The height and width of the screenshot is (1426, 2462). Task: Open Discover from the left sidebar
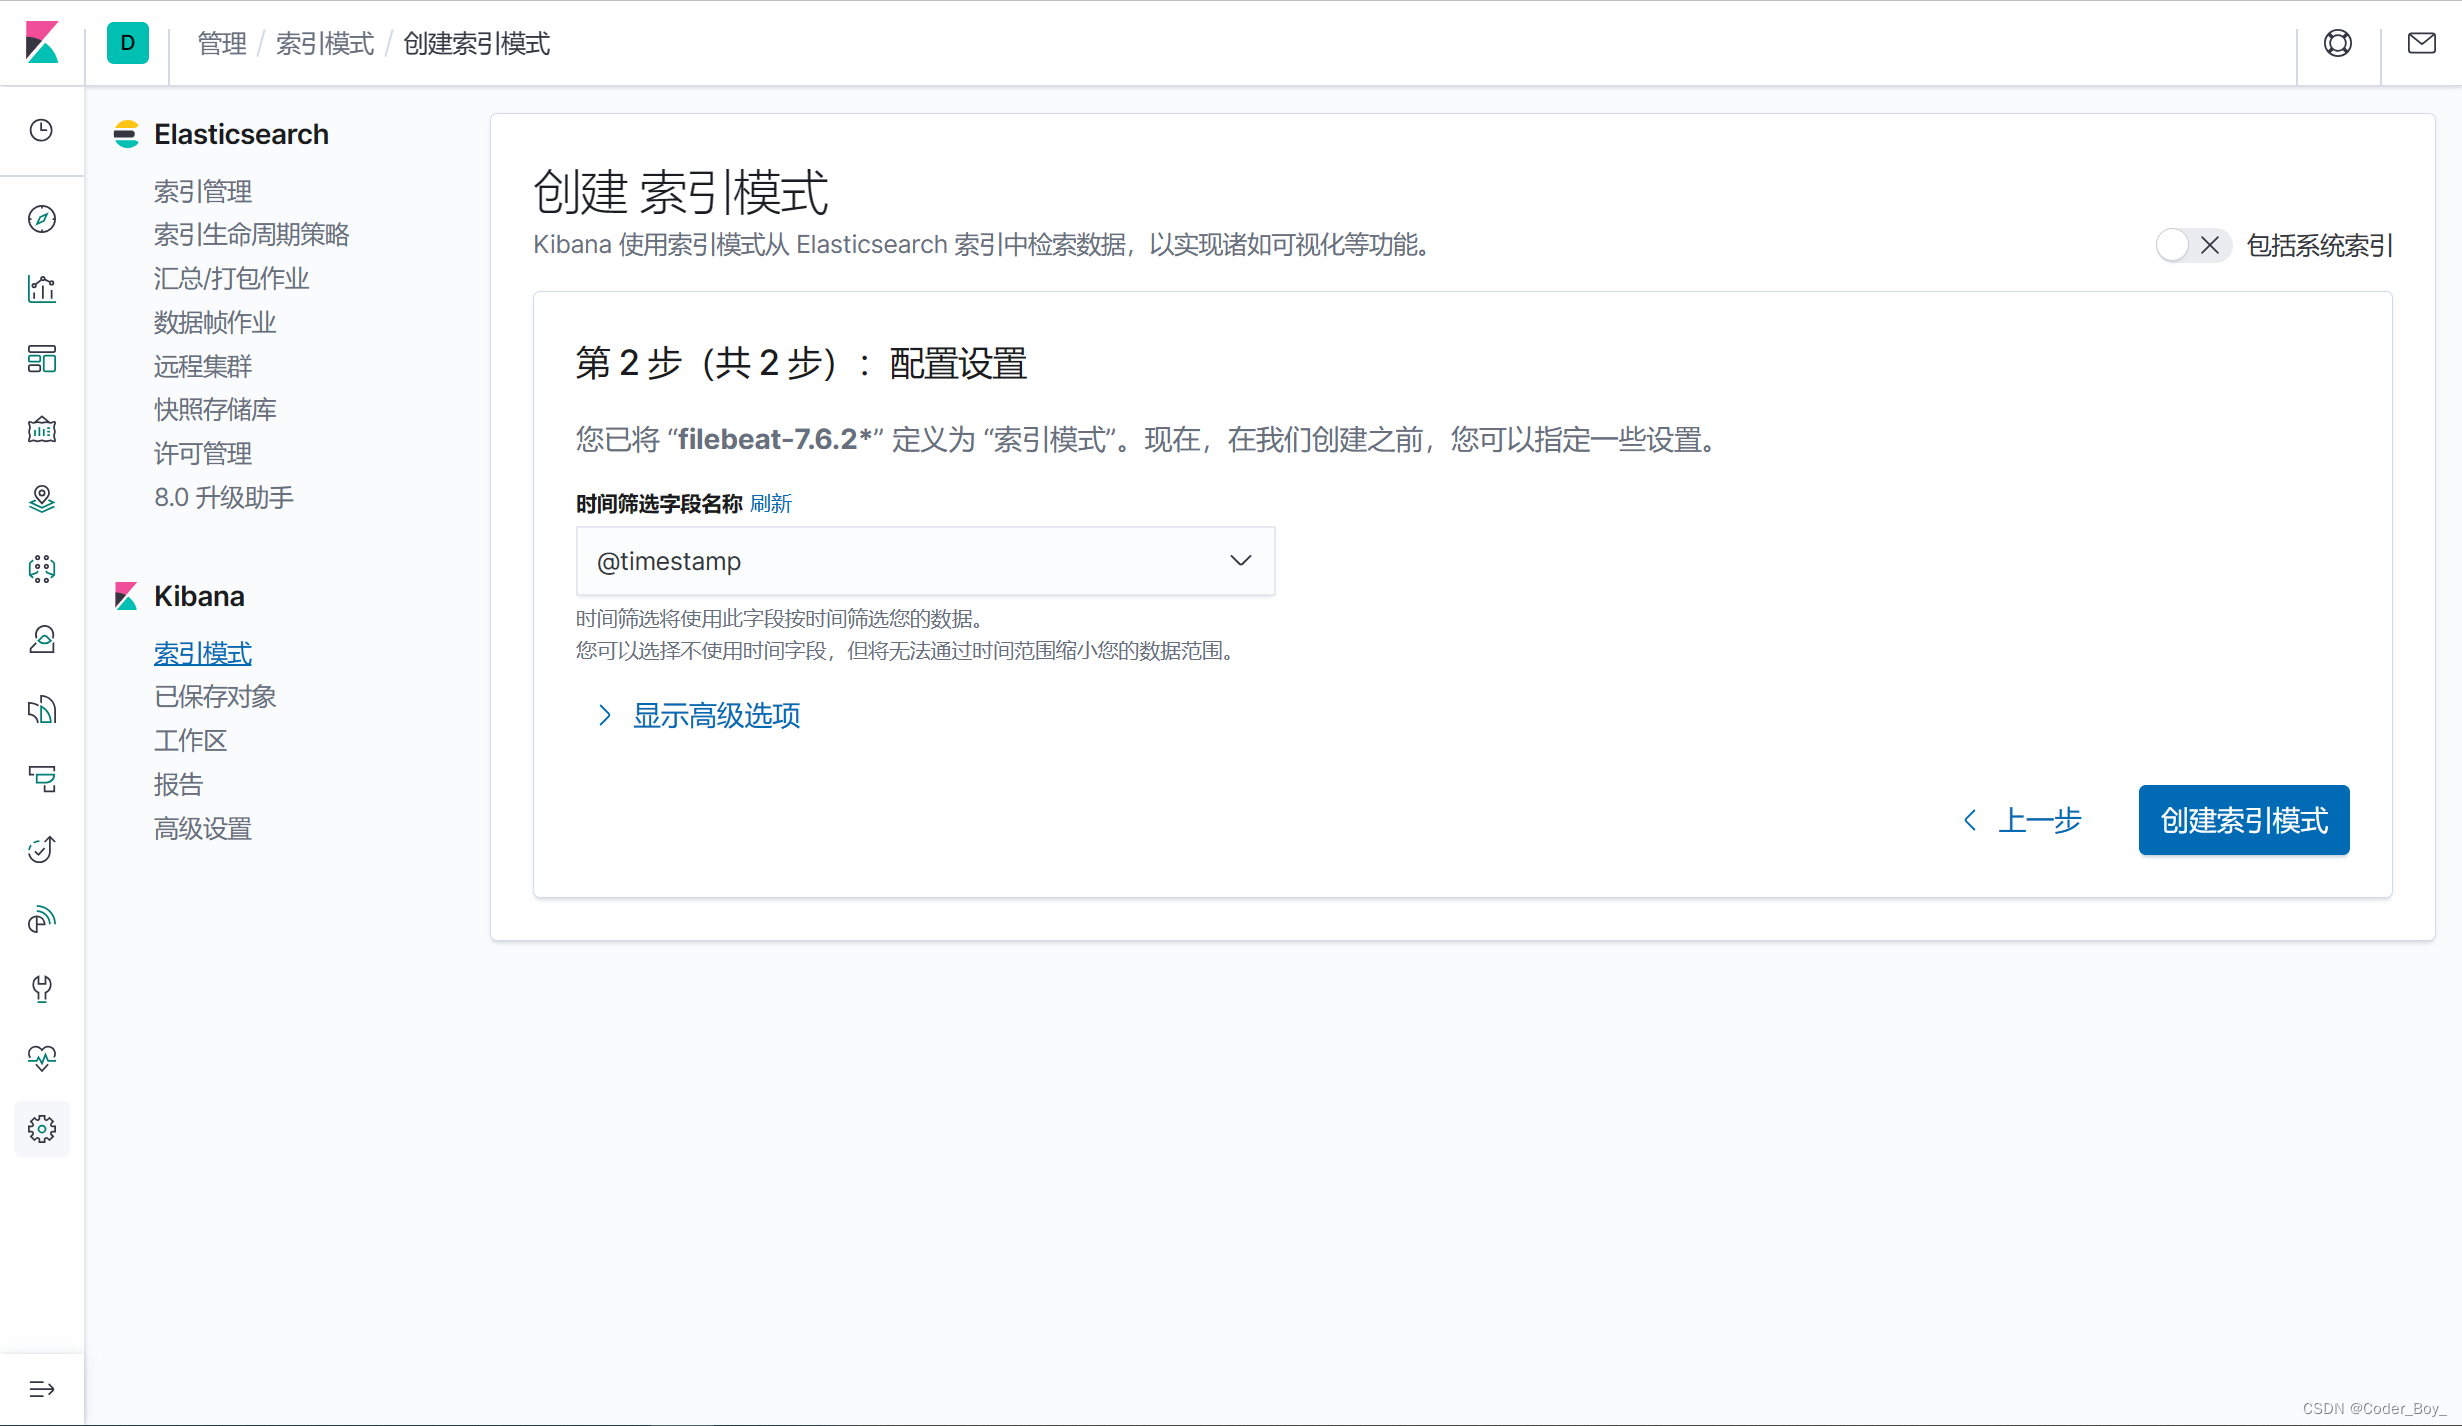tap(42, 219)
